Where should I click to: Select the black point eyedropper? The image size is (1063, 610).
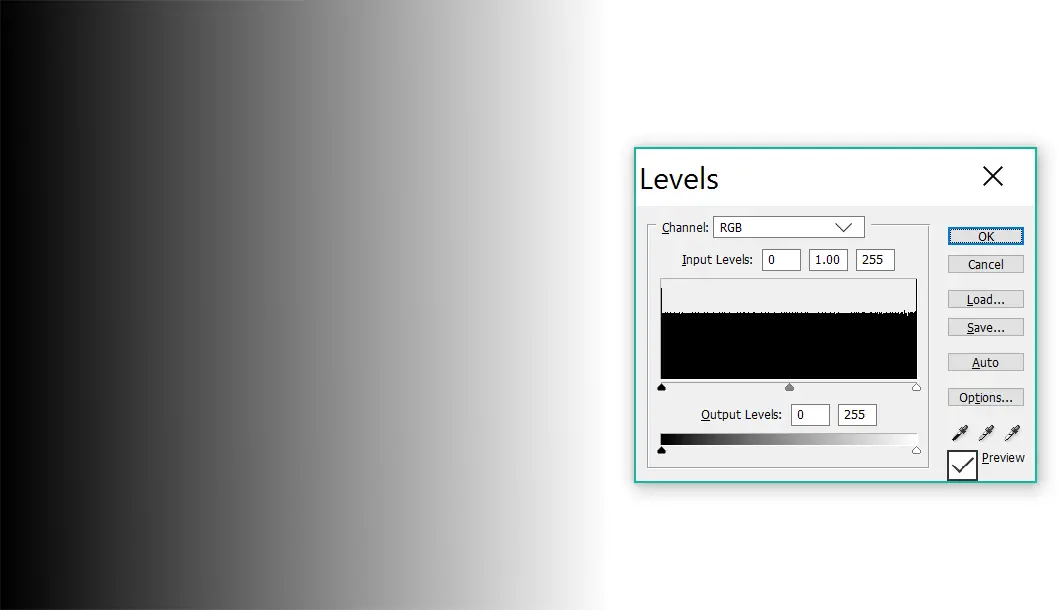pyautogui.click(x=960, y=432)
